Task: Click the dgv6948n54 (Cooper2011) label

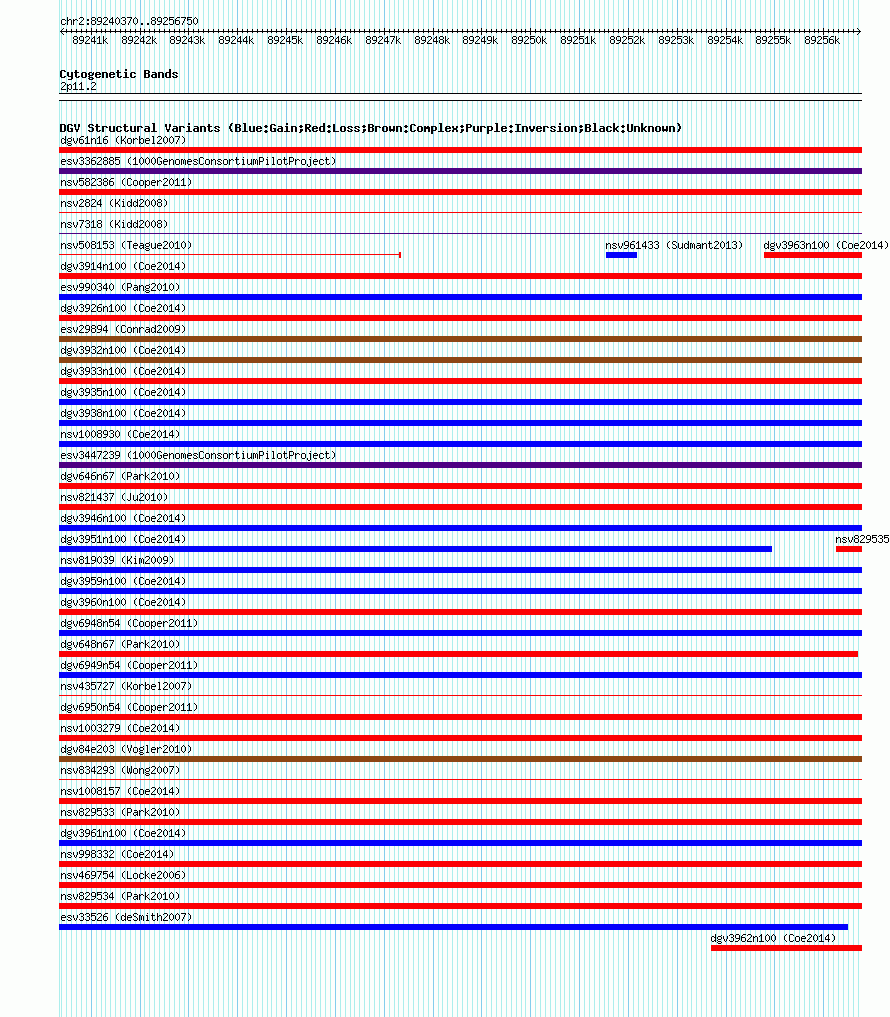Action: [x=129, y=623]
